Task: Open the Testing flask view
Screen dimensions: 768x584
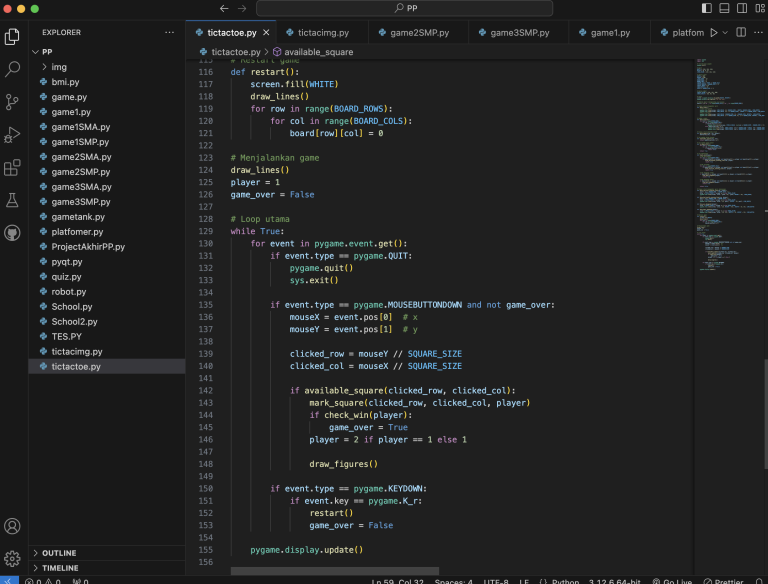Action: [12, 200]
